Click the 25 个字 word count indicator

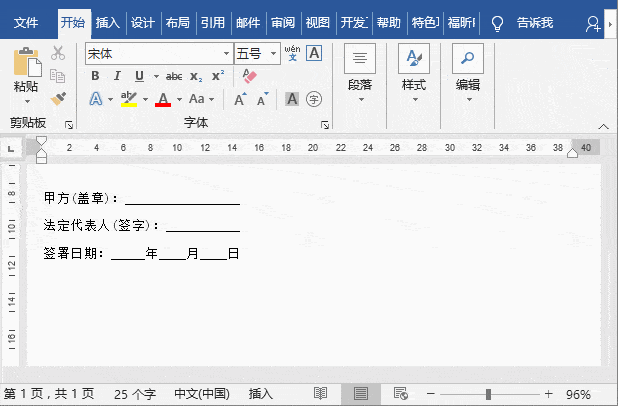tap(135, 394)
